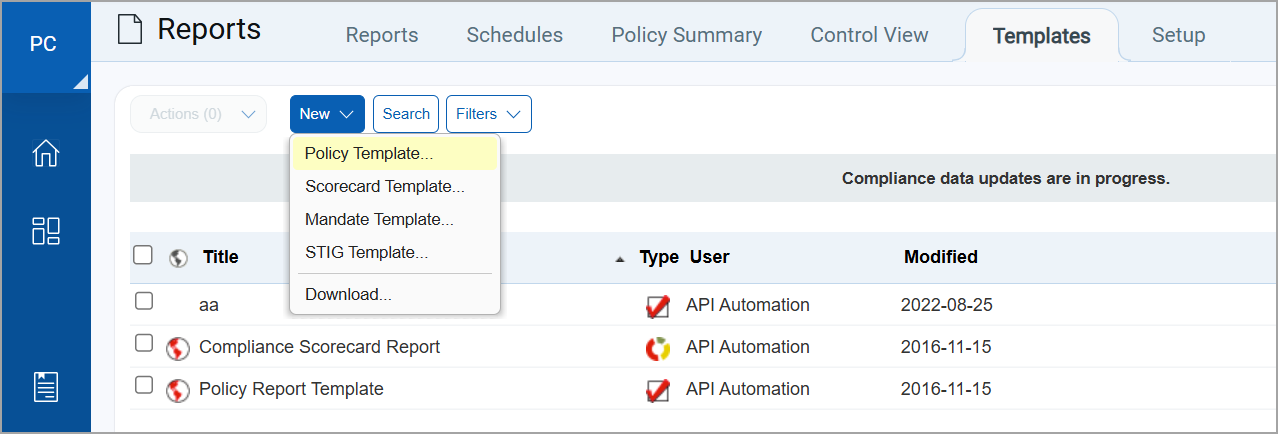This screenshot has height=434, width=1278.
Task: Click the 2022-08-25 modified date
Action: coord(947,305)
